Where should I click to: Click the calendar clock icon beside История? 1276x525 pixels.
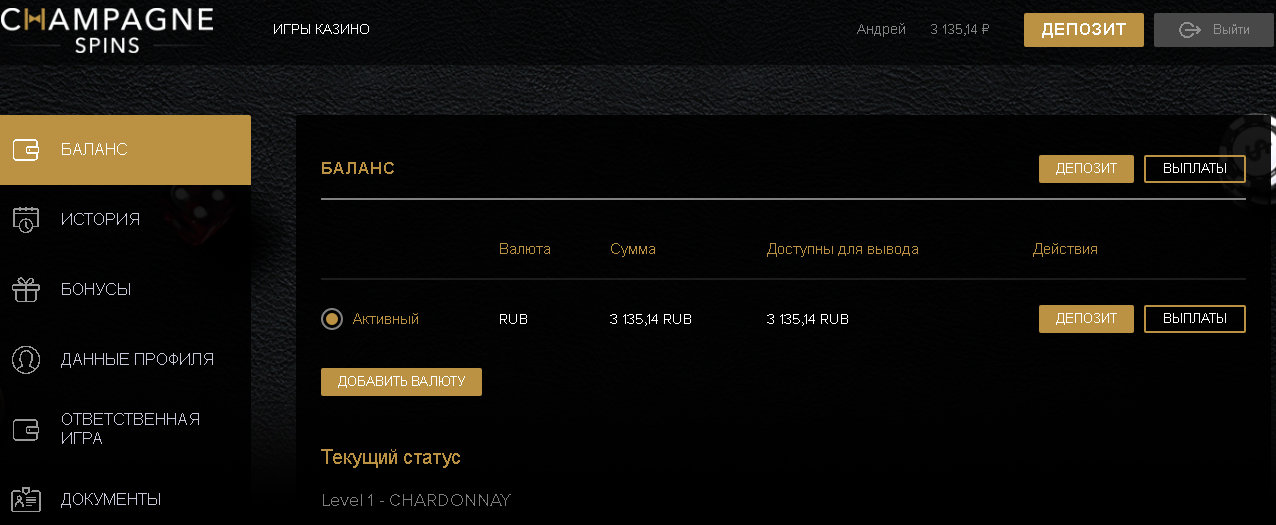26,220
